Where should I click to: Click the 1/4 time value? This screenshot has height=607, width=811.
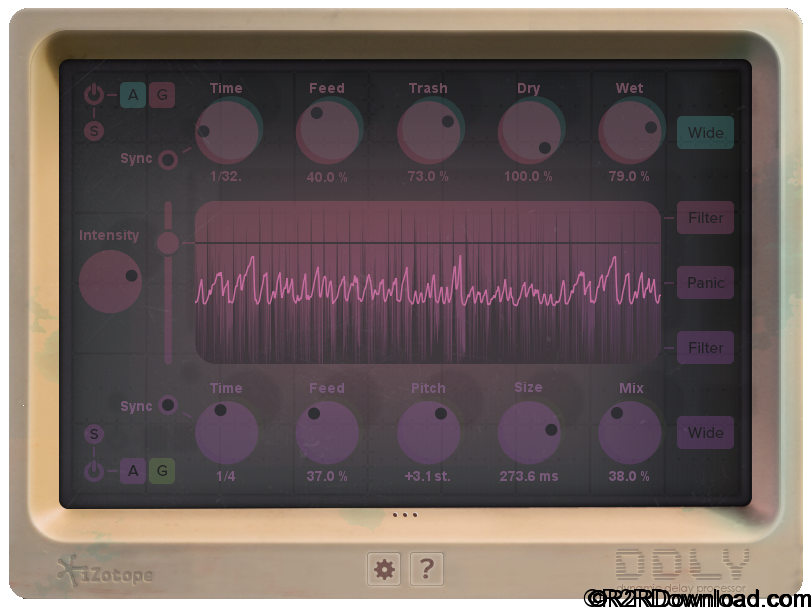pyautogui.click(x=226, y=476)
